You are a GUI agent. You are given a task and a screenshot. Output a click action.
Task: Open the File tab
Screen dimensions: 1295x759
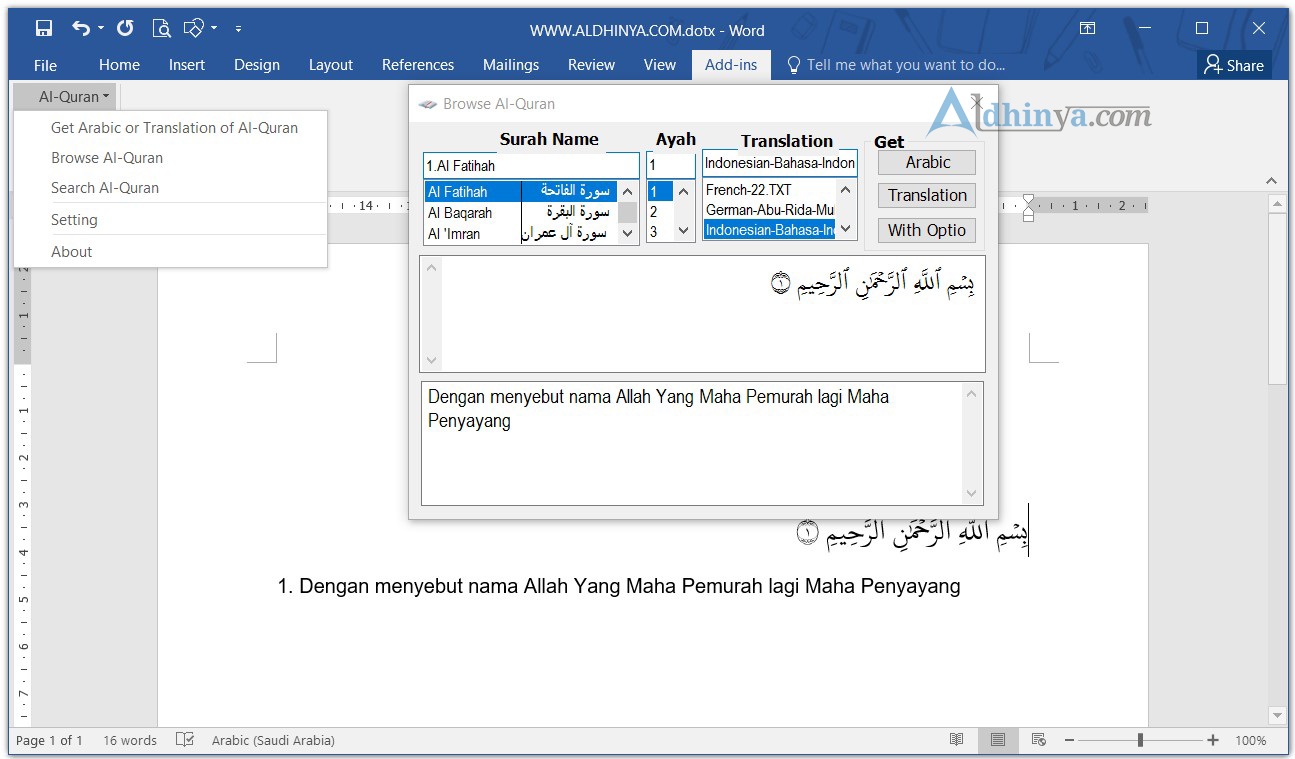point(45,65)
